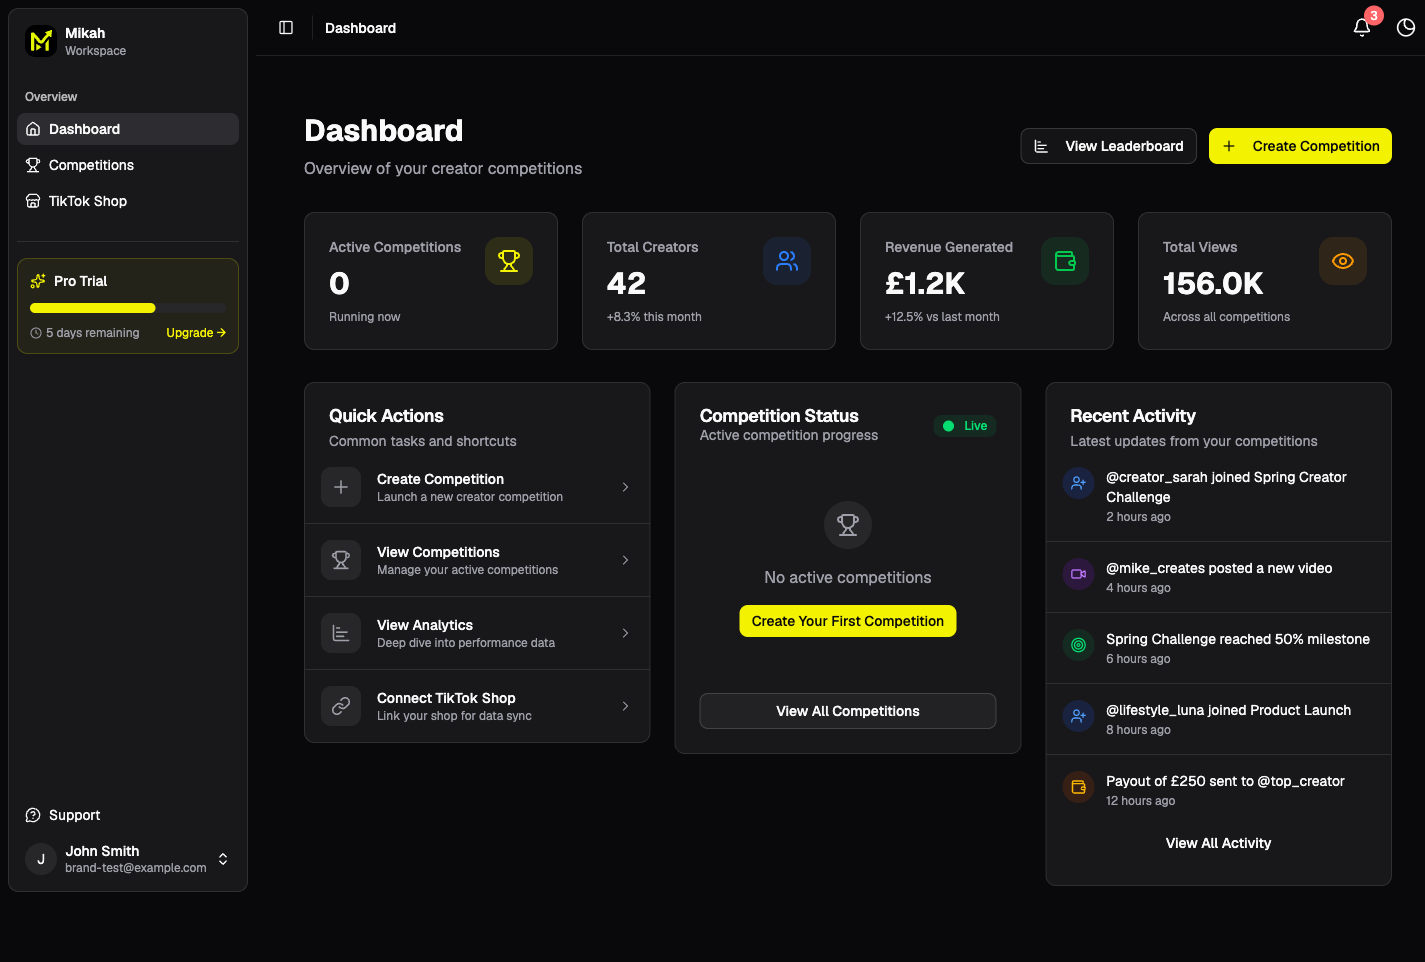1425x962 pixels.
Task: Click the View All Activity link
Action: 1218,843
